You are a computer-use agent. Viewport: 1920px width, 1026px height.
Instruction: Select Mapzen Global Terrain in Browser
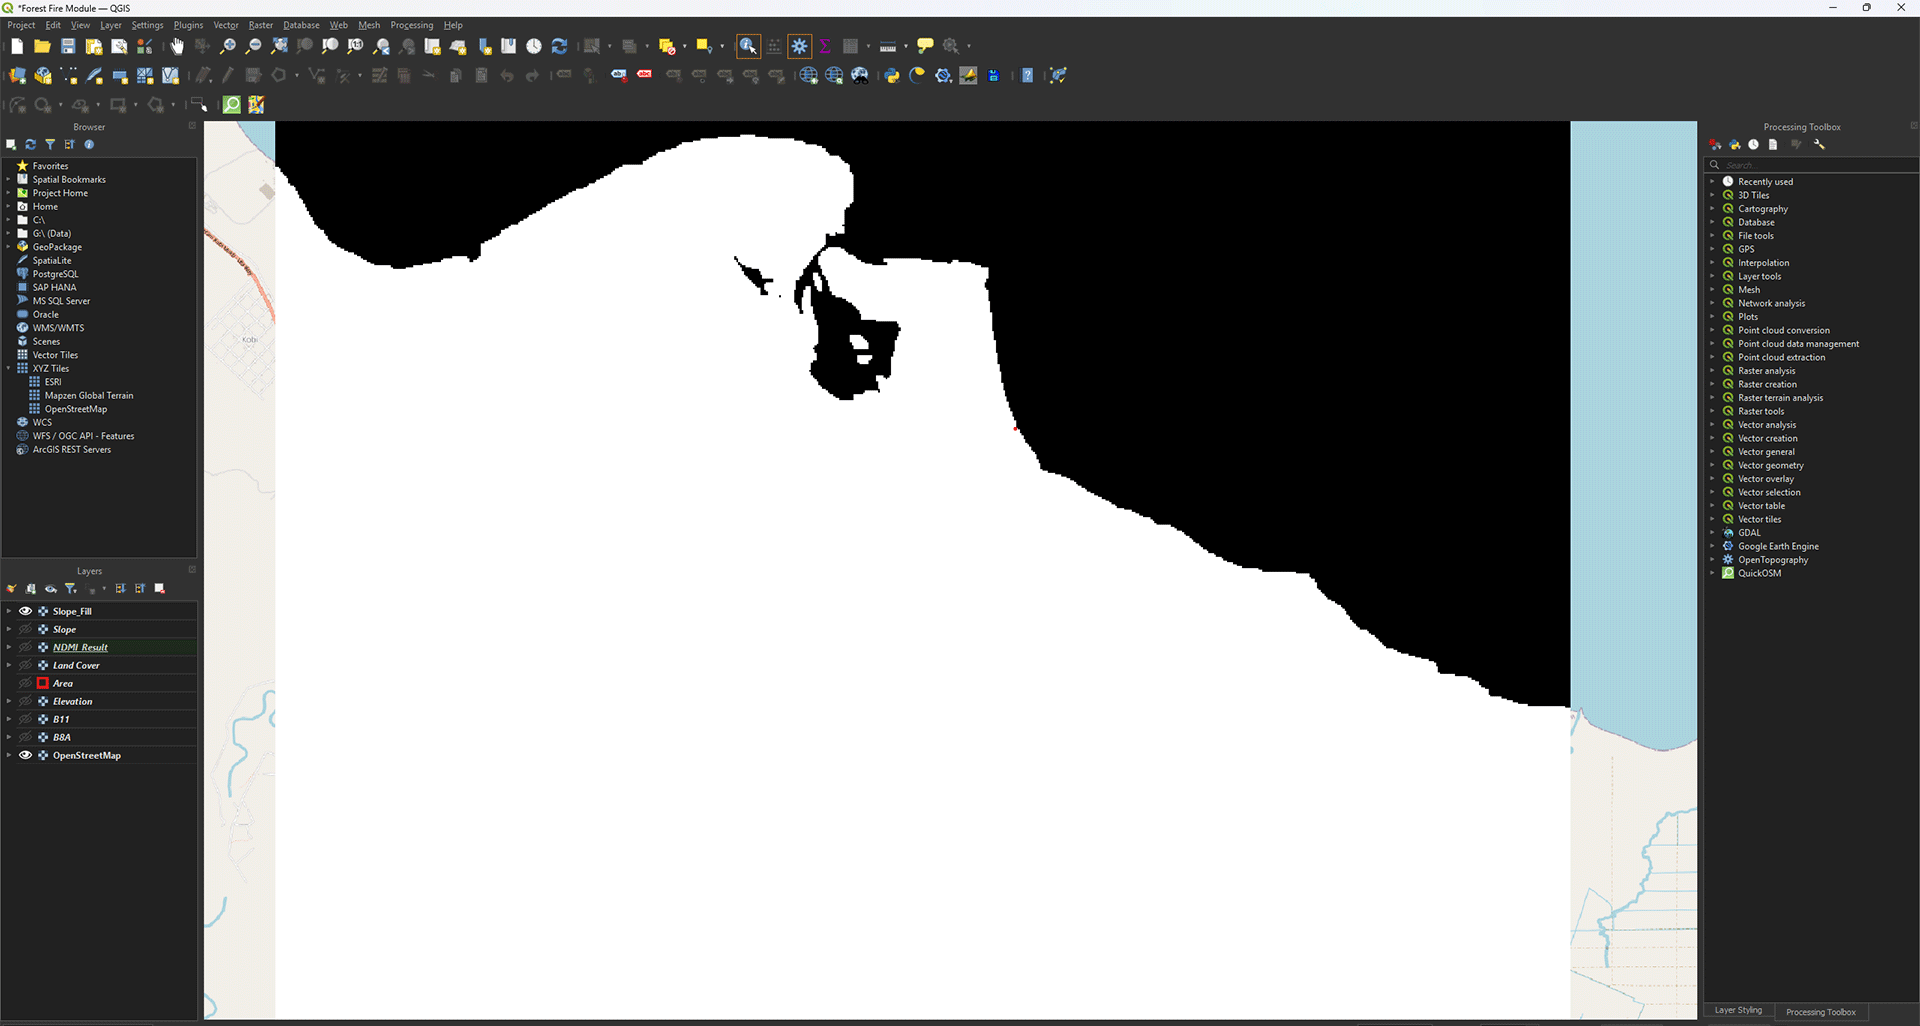pos(88,395)
